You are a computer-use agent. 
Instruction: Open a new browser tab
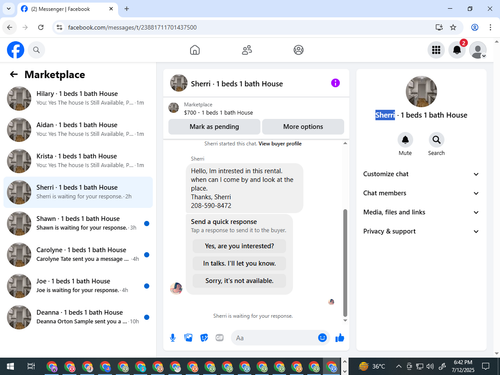(x=127, y=9)
